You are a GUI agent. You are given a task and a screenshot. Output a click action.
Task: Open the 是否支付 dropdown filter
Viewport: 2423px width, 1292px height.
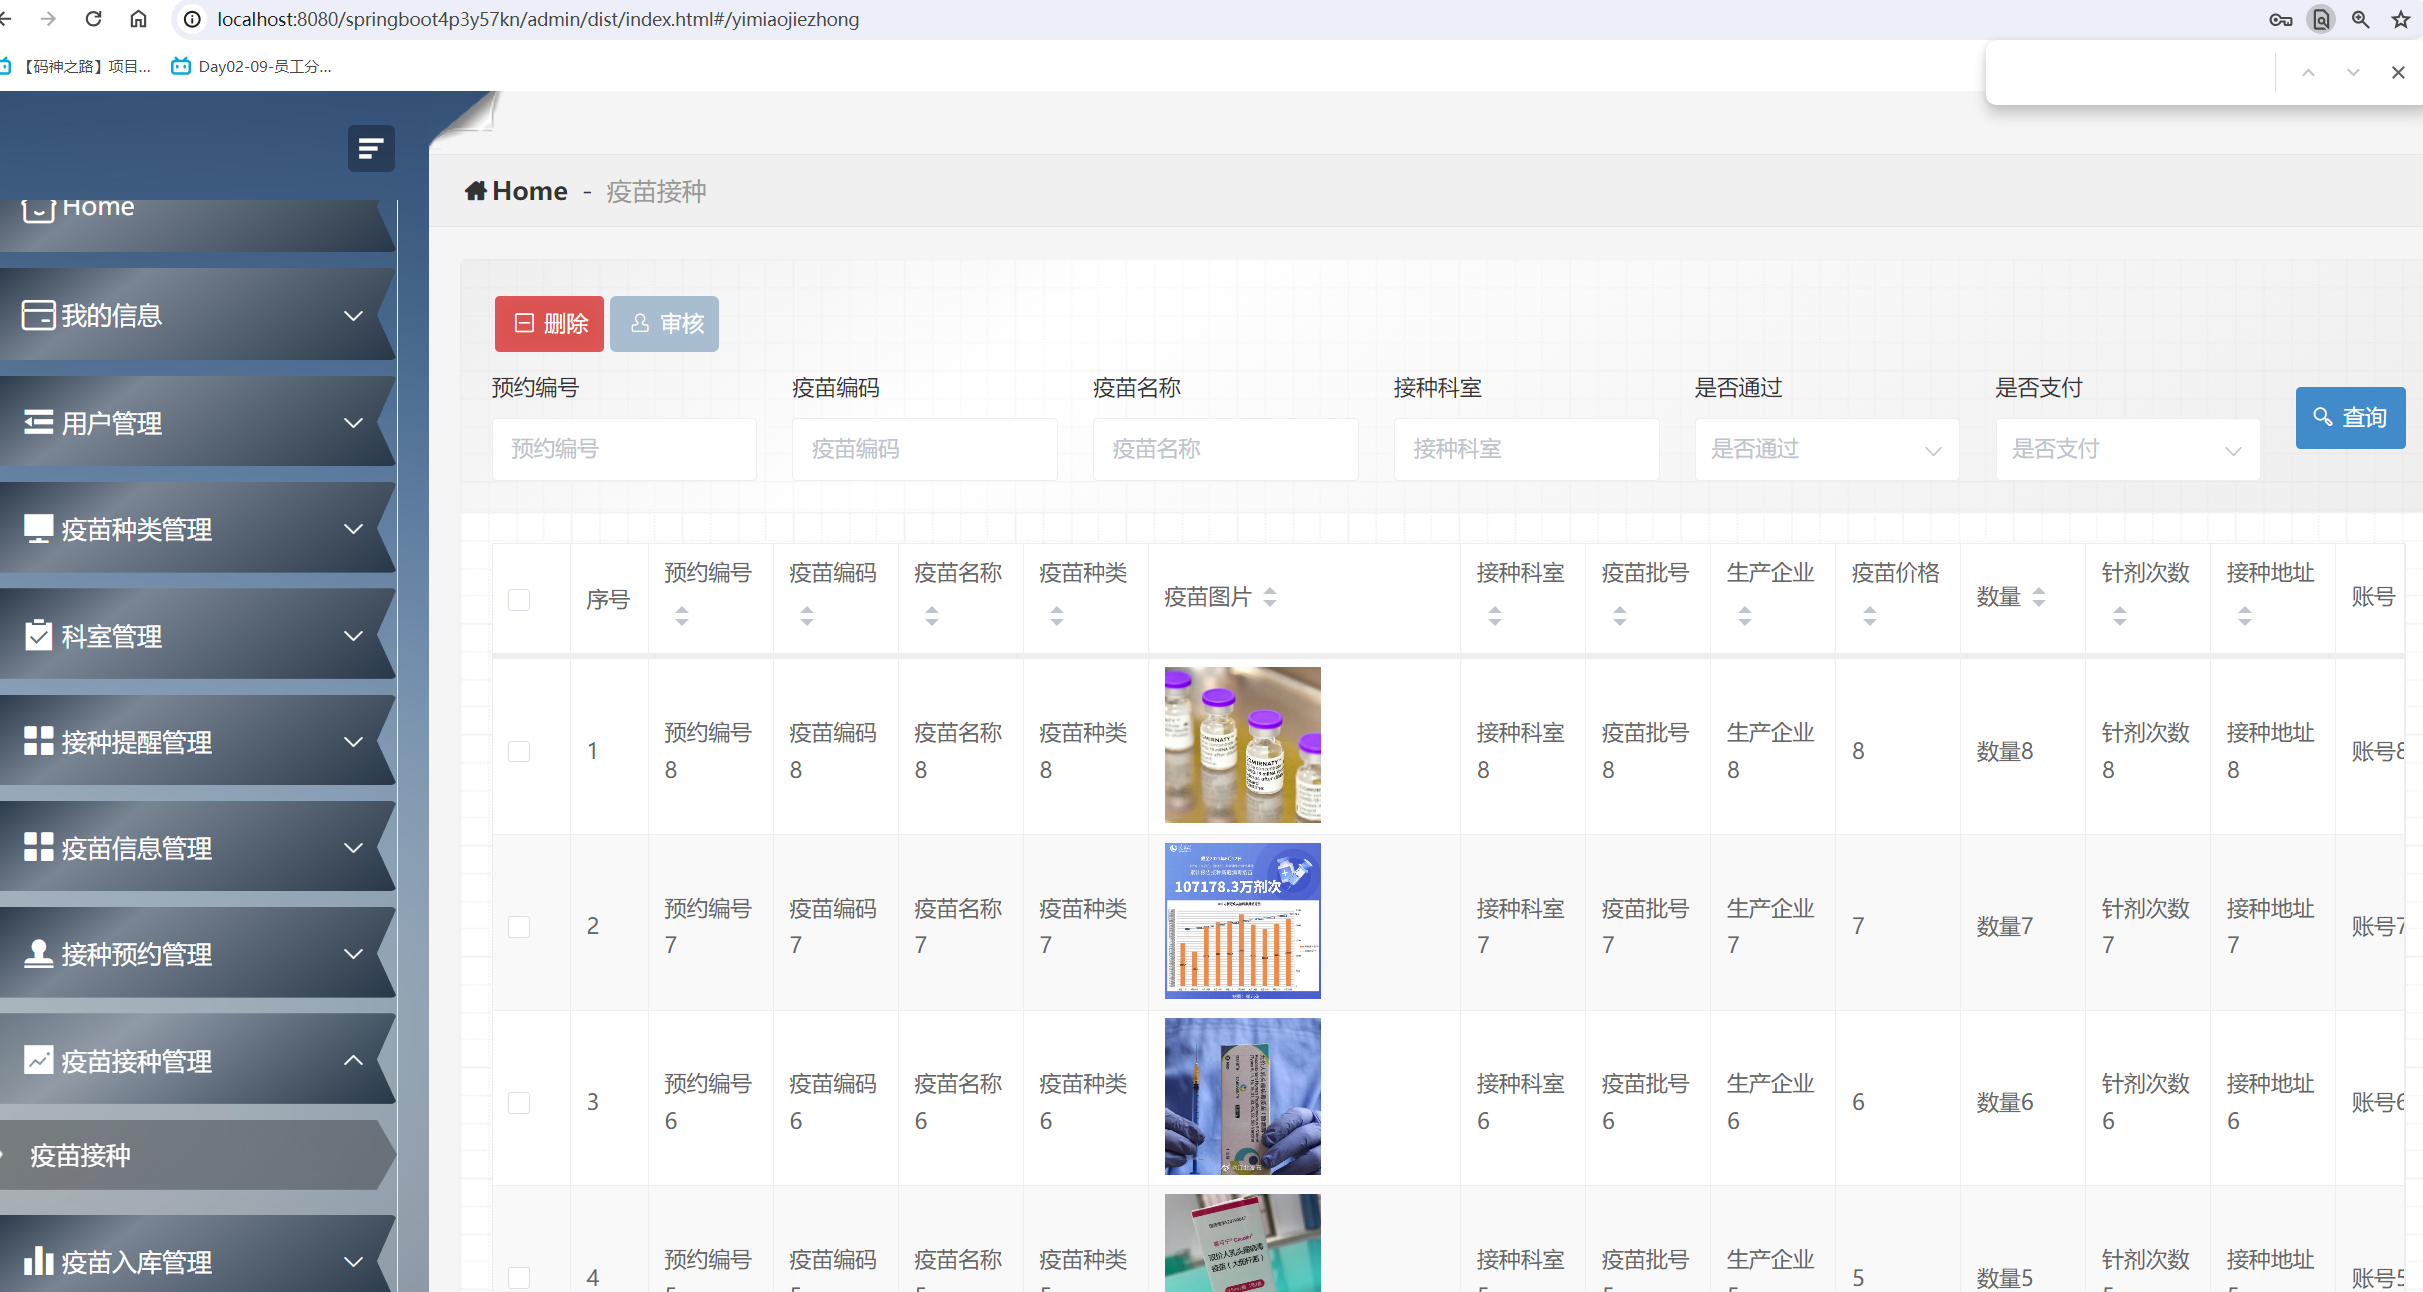tap(2127, 449)
